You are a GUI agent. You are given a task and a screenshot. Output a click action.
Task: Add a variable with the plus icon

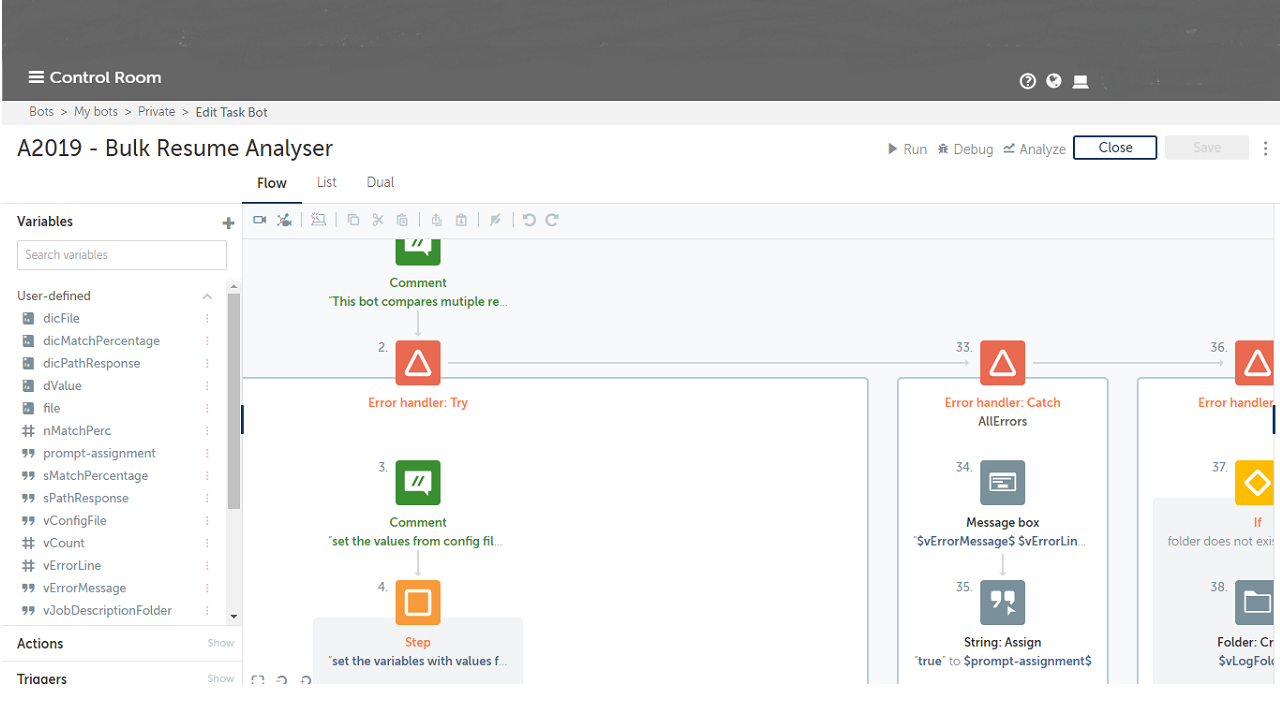click(x=228, y=223)
